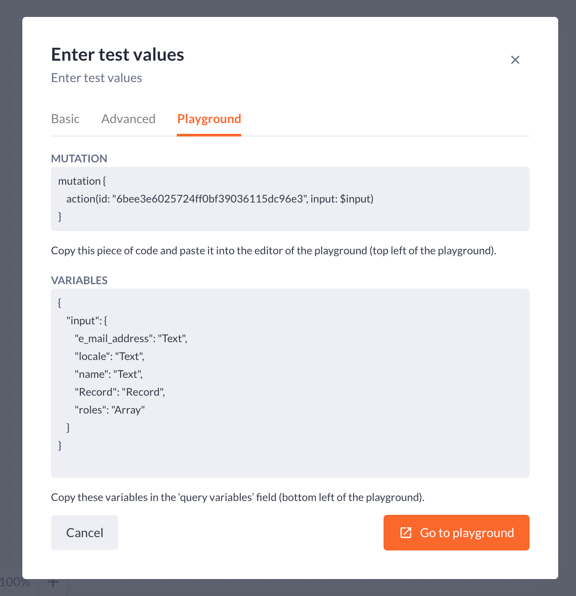
Task: Click the Enter test values heading
Action: coord(117,54)
